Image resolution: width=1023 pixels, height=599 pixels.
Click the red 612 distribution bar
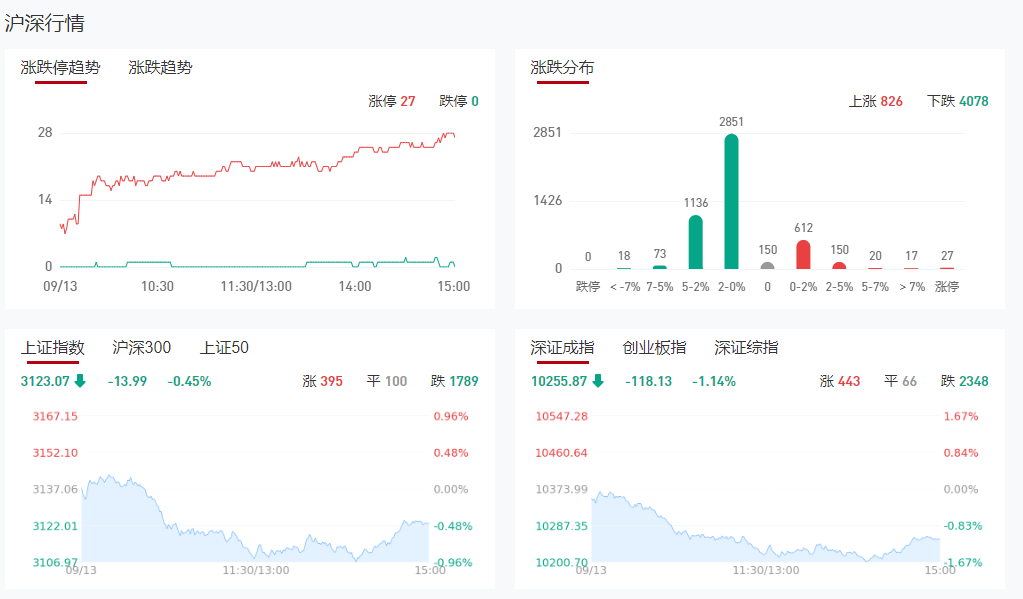(803, 254)
